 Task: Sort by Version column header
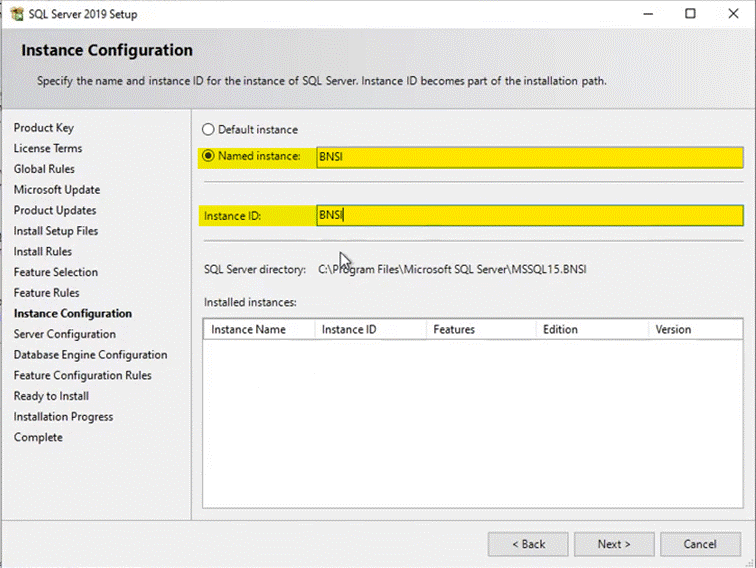[695, 329]
